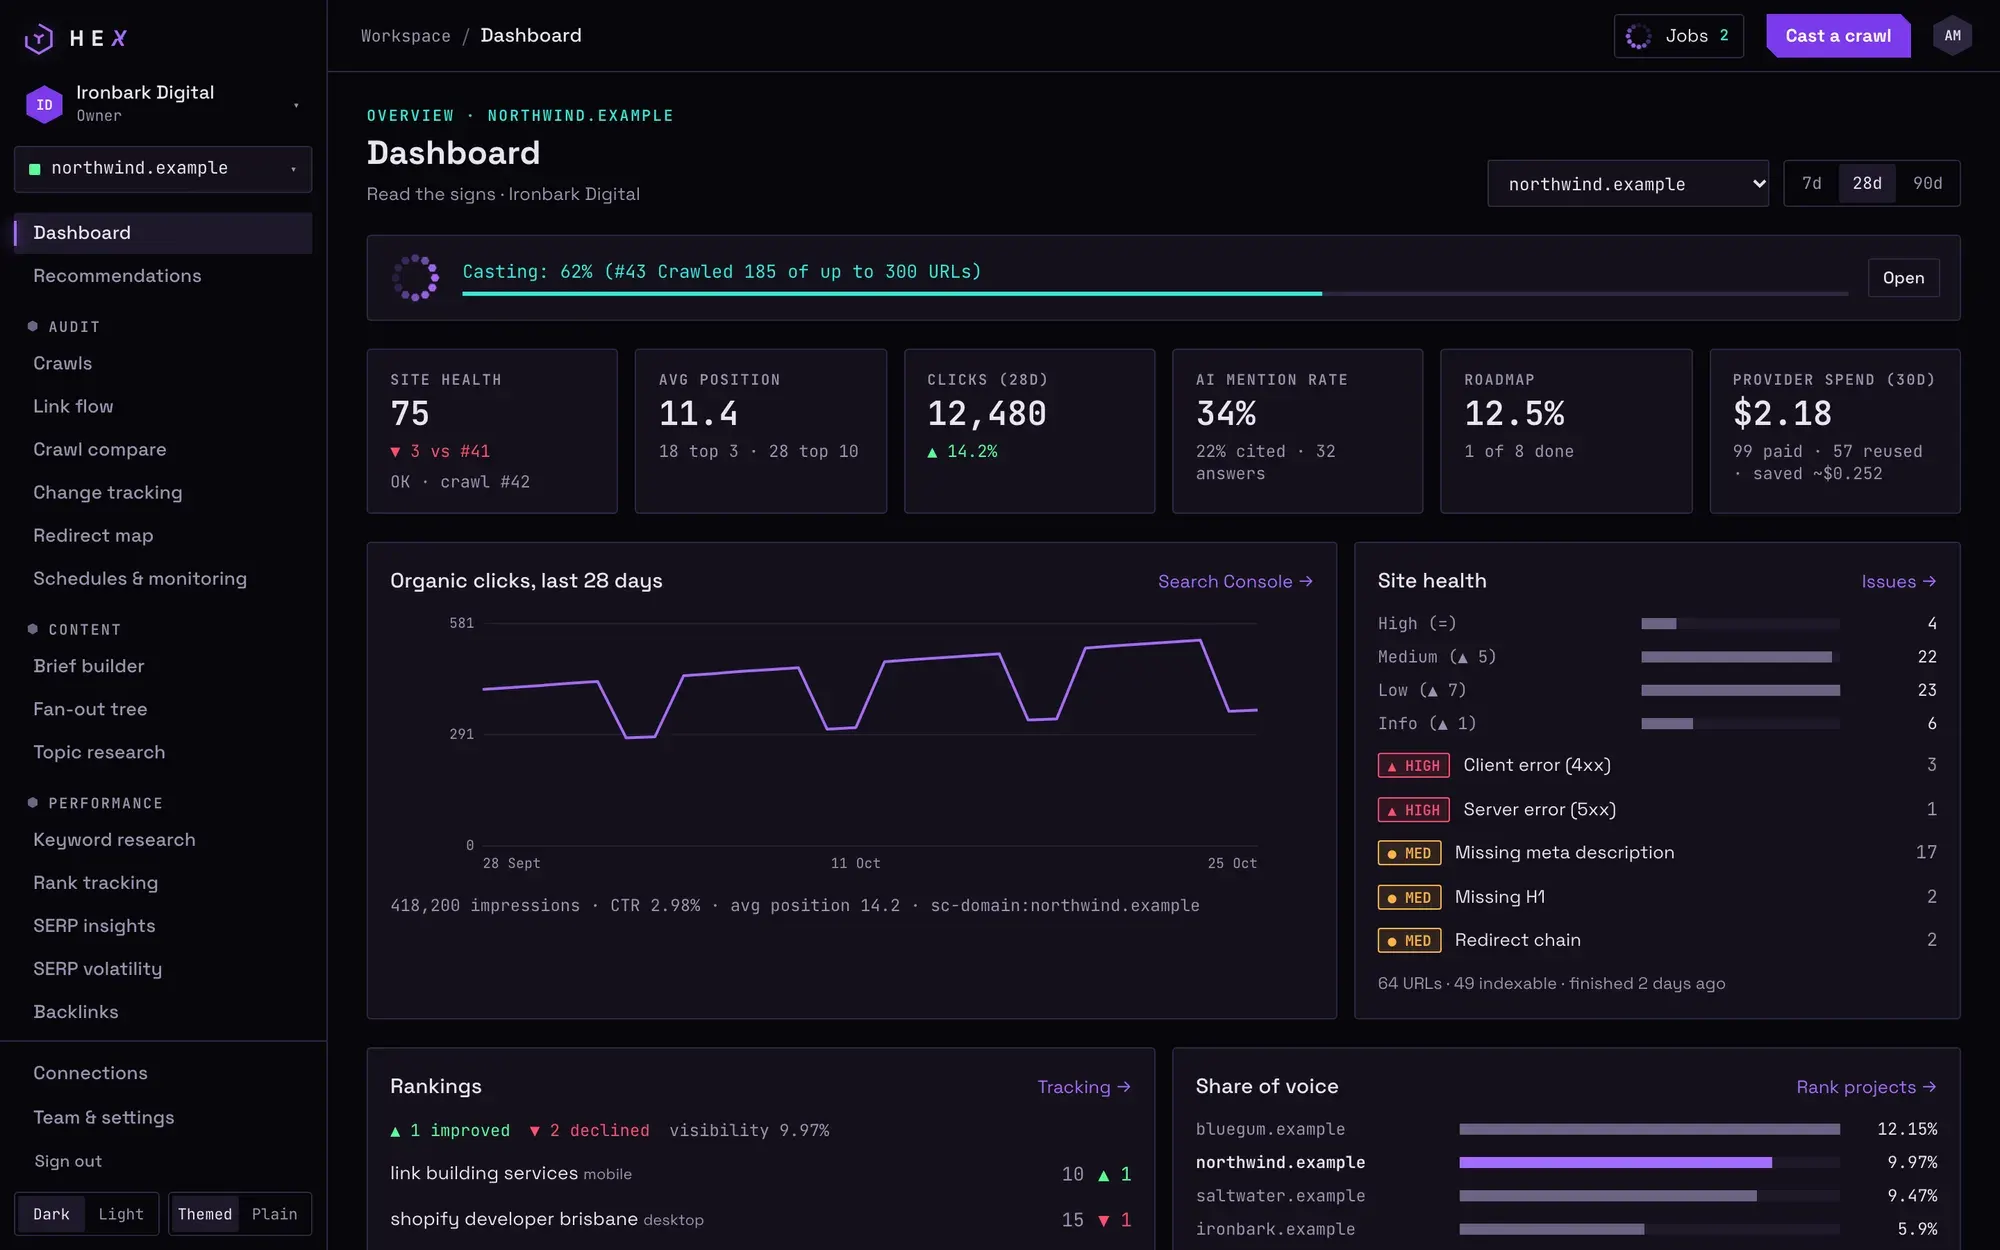Choose the Themed style option
This screenshot has height=1250, width=2000.
point(205,1214)
